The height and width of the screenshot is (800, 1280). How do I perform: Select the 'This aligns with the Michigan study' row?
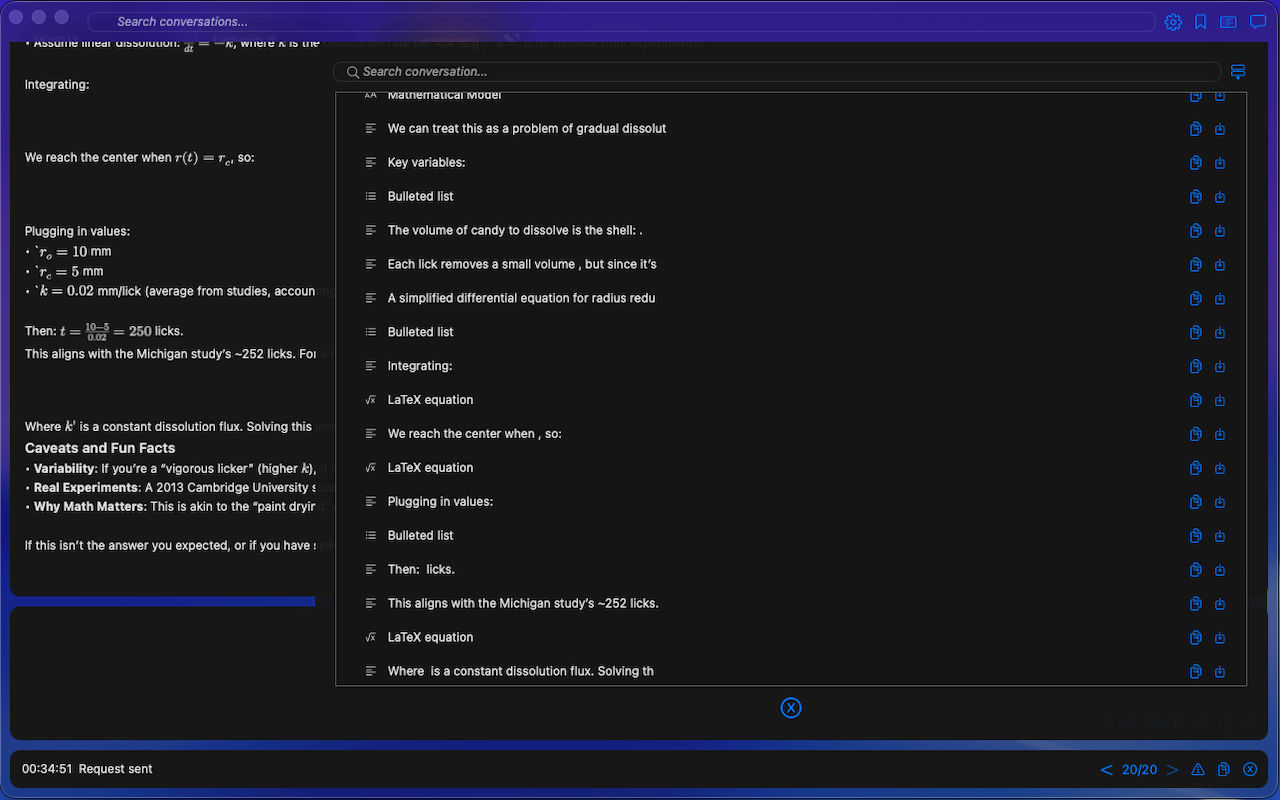pos(522,603)
